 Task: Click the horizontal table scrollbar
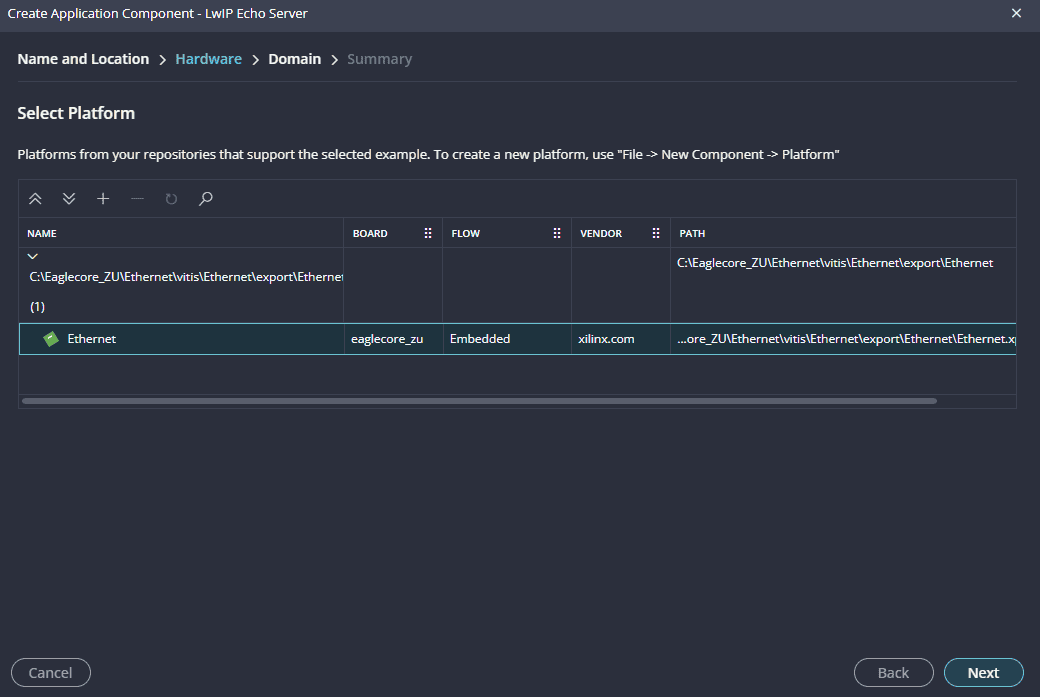(x=479, y=401)
